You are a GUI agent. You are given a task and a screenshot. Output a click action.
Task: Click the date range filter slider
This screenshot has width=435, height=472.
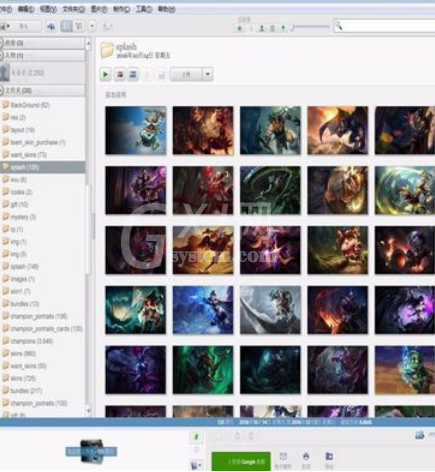pos(310,27)
